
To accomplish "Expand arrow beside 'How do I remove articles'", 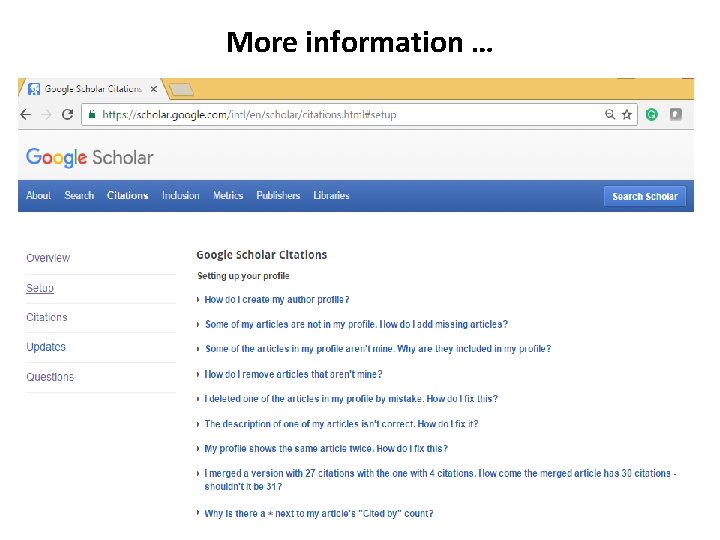I will coord(198,375).
